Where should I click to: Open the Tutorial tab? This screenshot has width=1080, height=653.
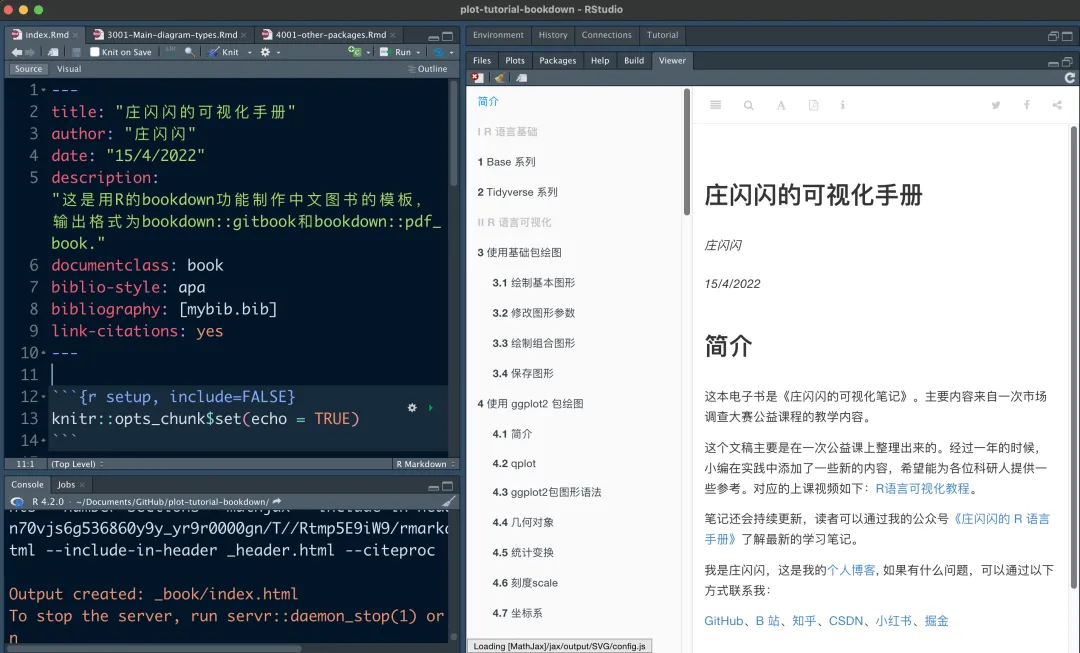[x=662, y=35]
